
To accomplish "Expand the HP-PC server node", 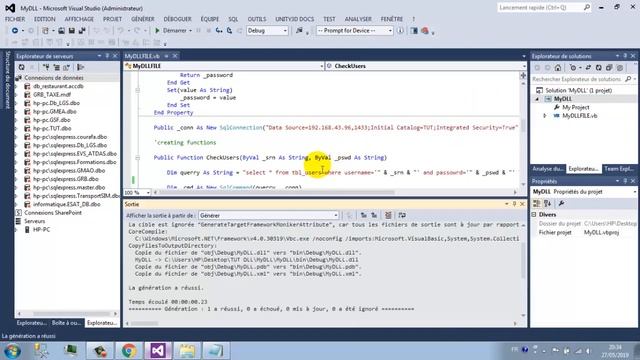I will point(16,230).
